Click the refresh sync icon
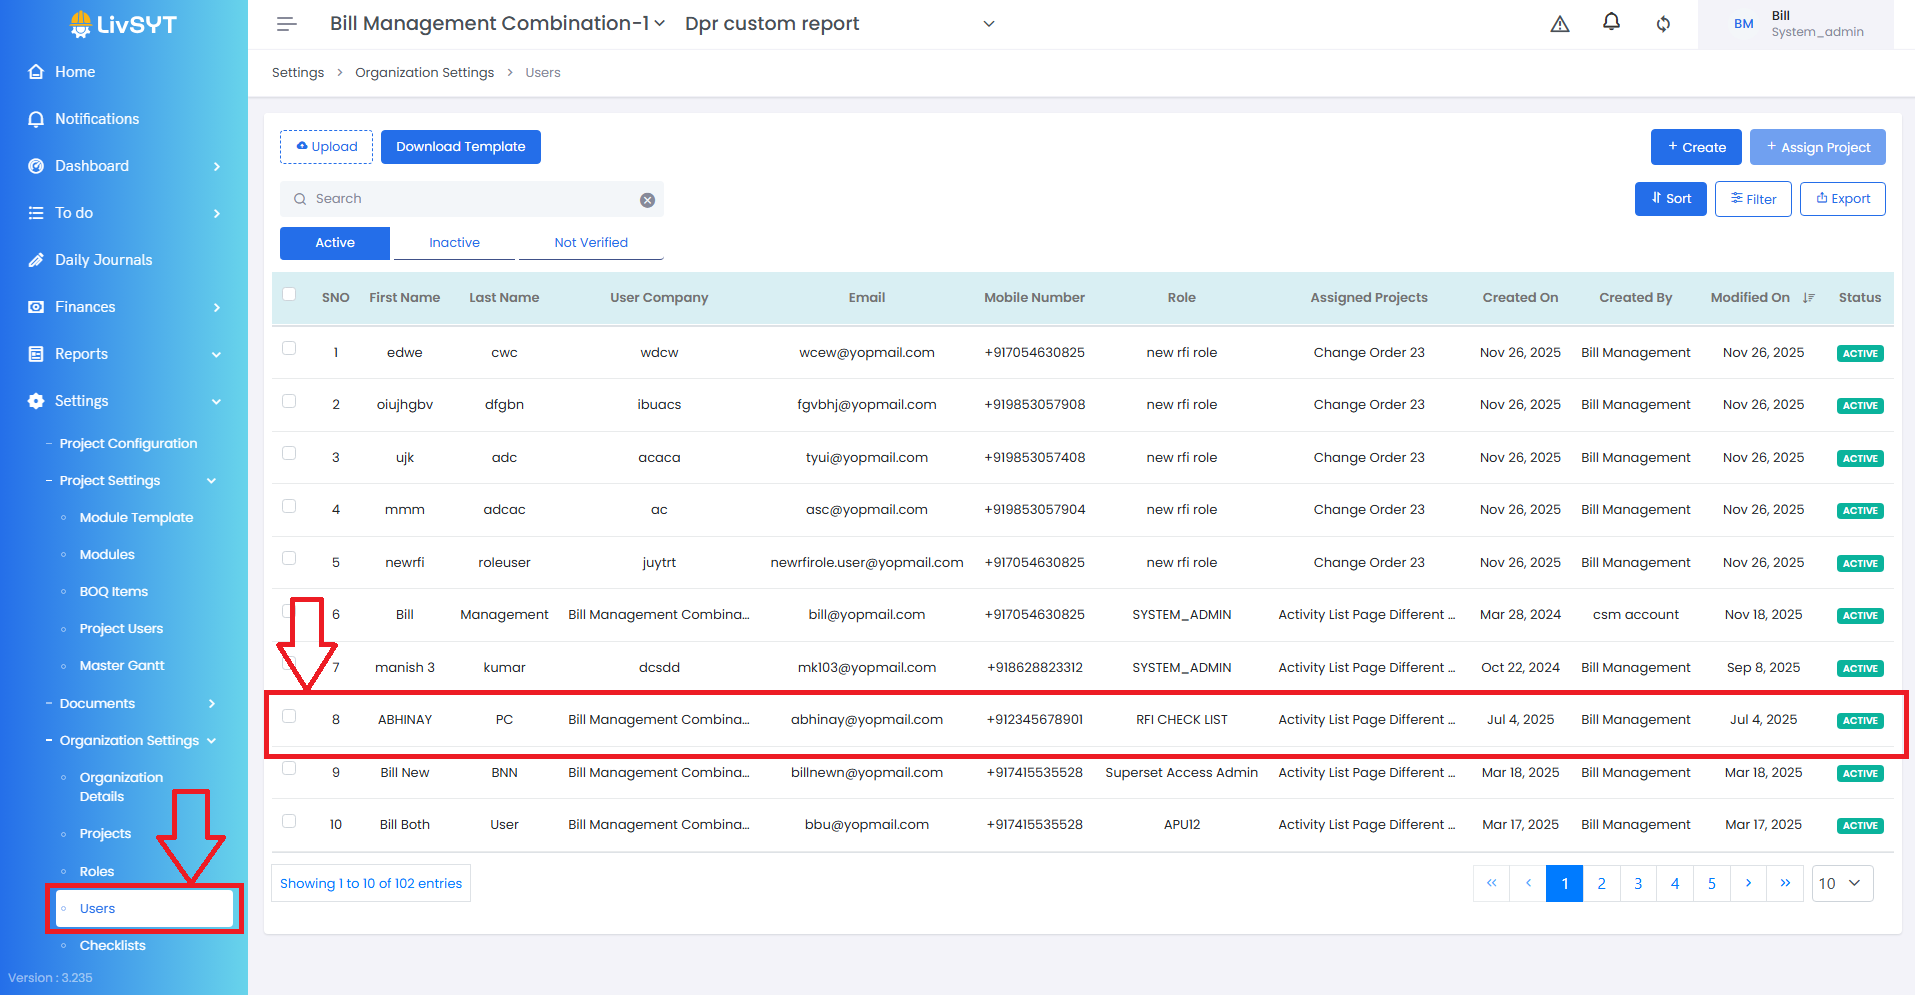The image size is (1915, 995). [x=1663, y=24]
